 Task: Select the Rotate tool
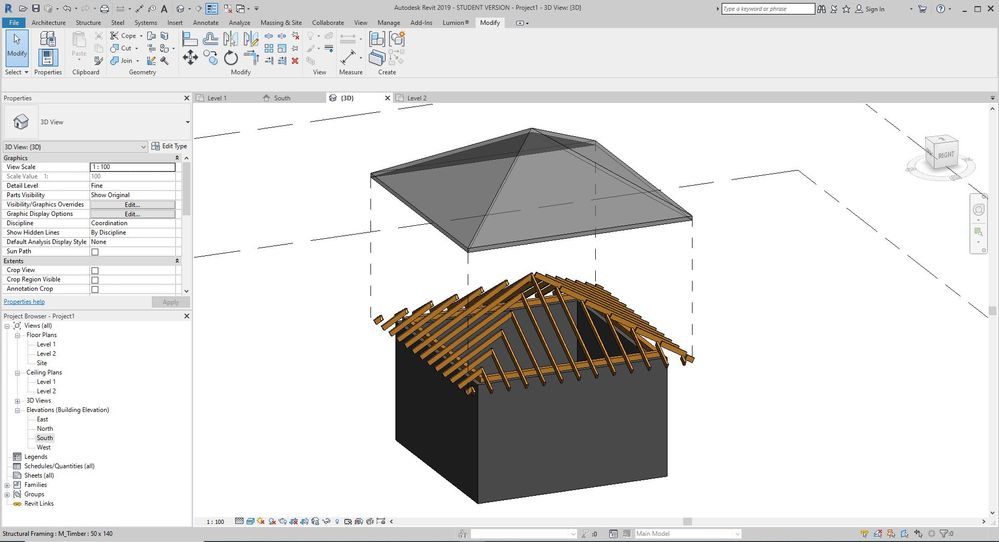tap(231, 59)
